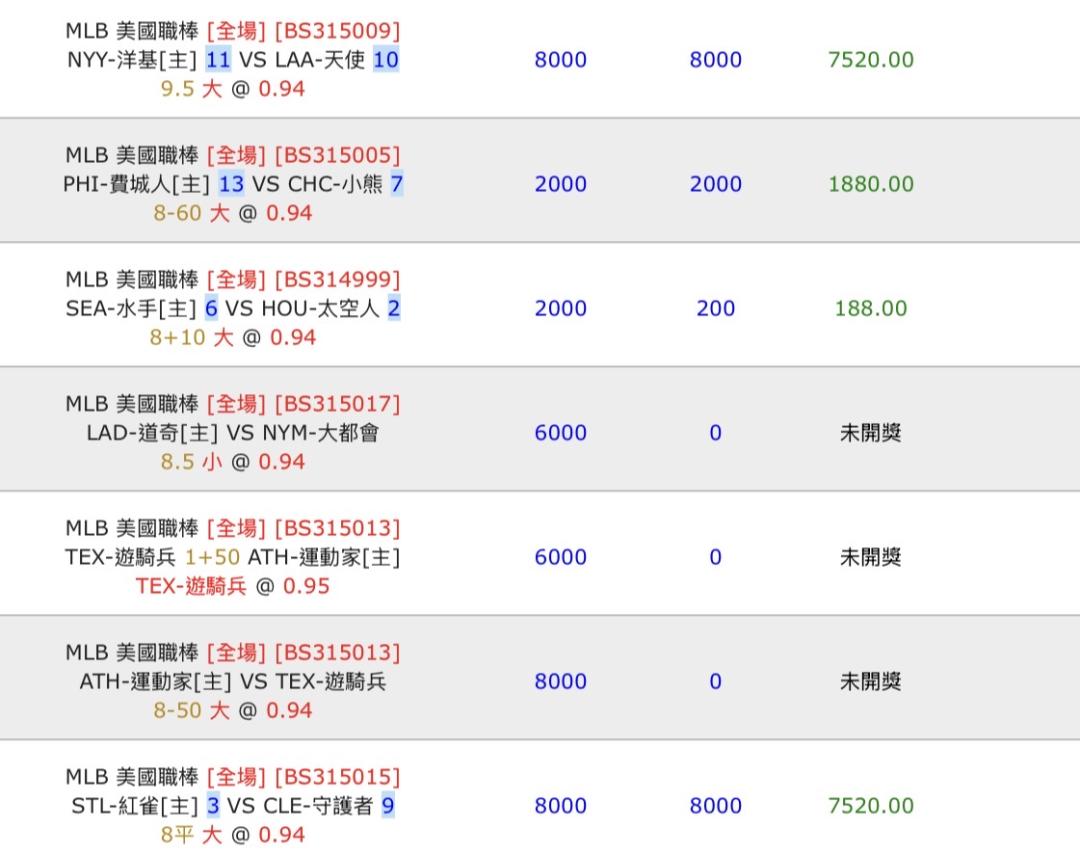Screen dimensions: 1080x854
Task: Click the red "TEX-遊騎兵 @ 0.95" selection
Action: [232, 586]
